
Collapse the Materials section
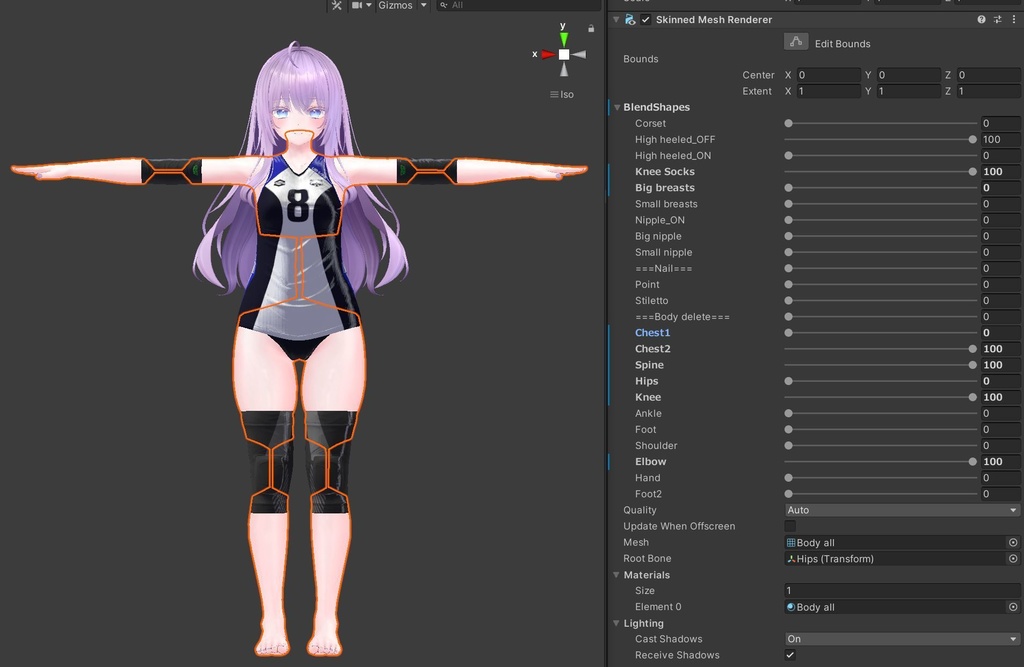[x=616, y=575]
